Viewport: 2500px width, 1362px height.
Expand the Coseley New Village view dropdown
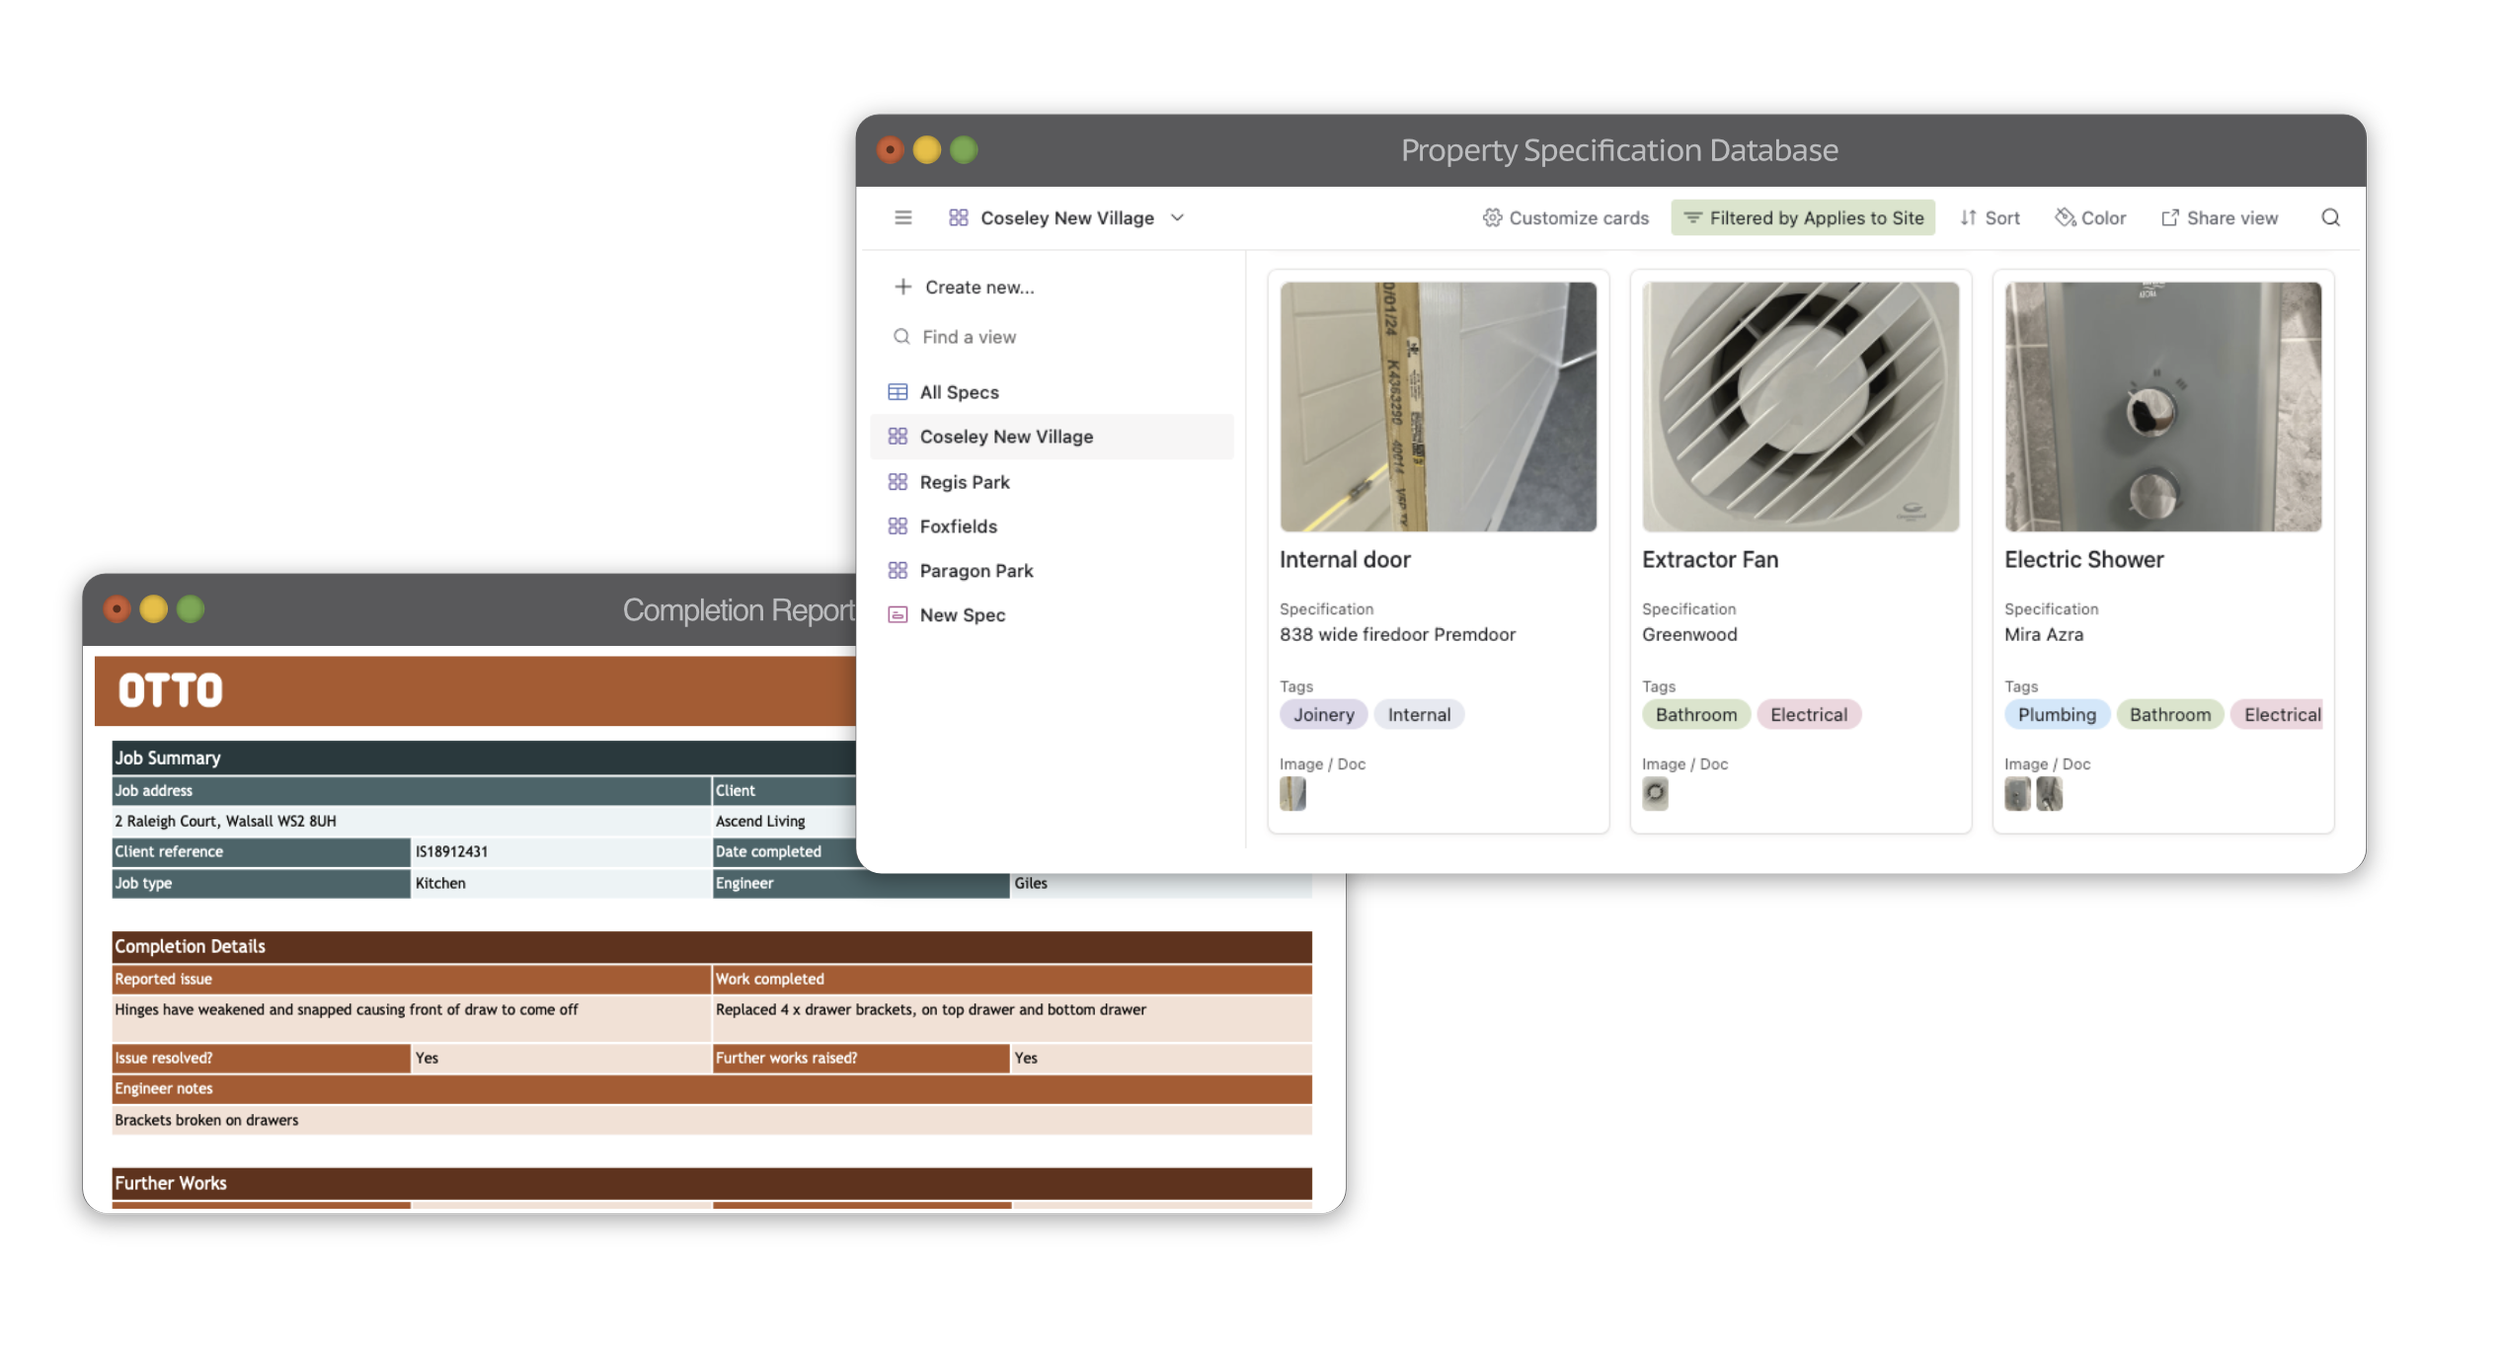pyautogui.click(x=1177, y=218)
